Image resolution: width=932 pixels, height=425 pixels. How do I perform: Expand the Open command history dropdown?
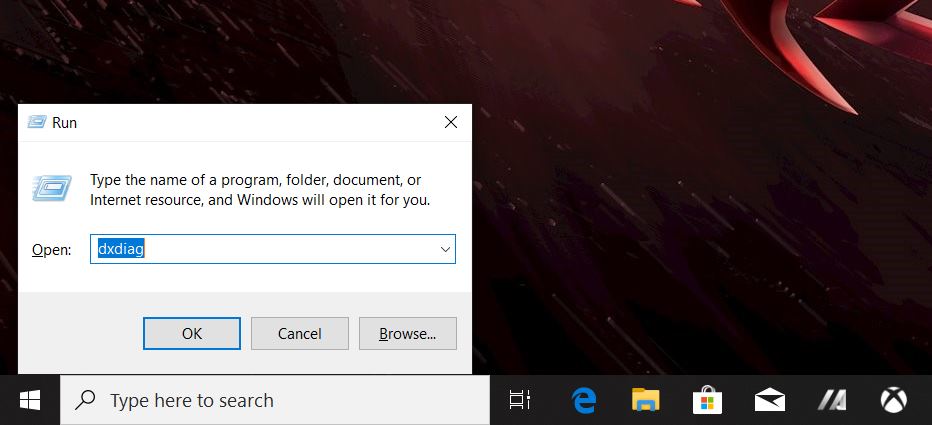coord(445,249)
